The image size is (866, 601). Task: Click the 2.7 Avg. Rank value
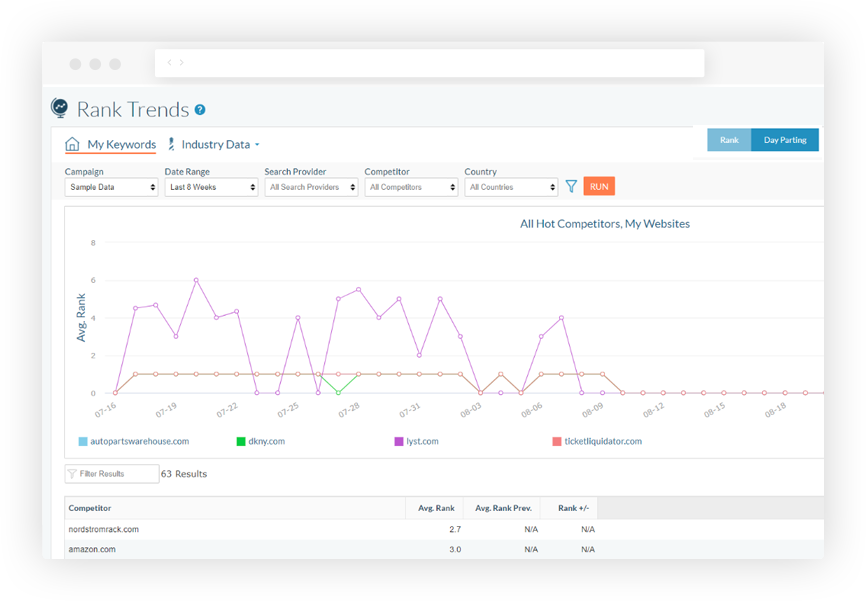click(455, 529)
